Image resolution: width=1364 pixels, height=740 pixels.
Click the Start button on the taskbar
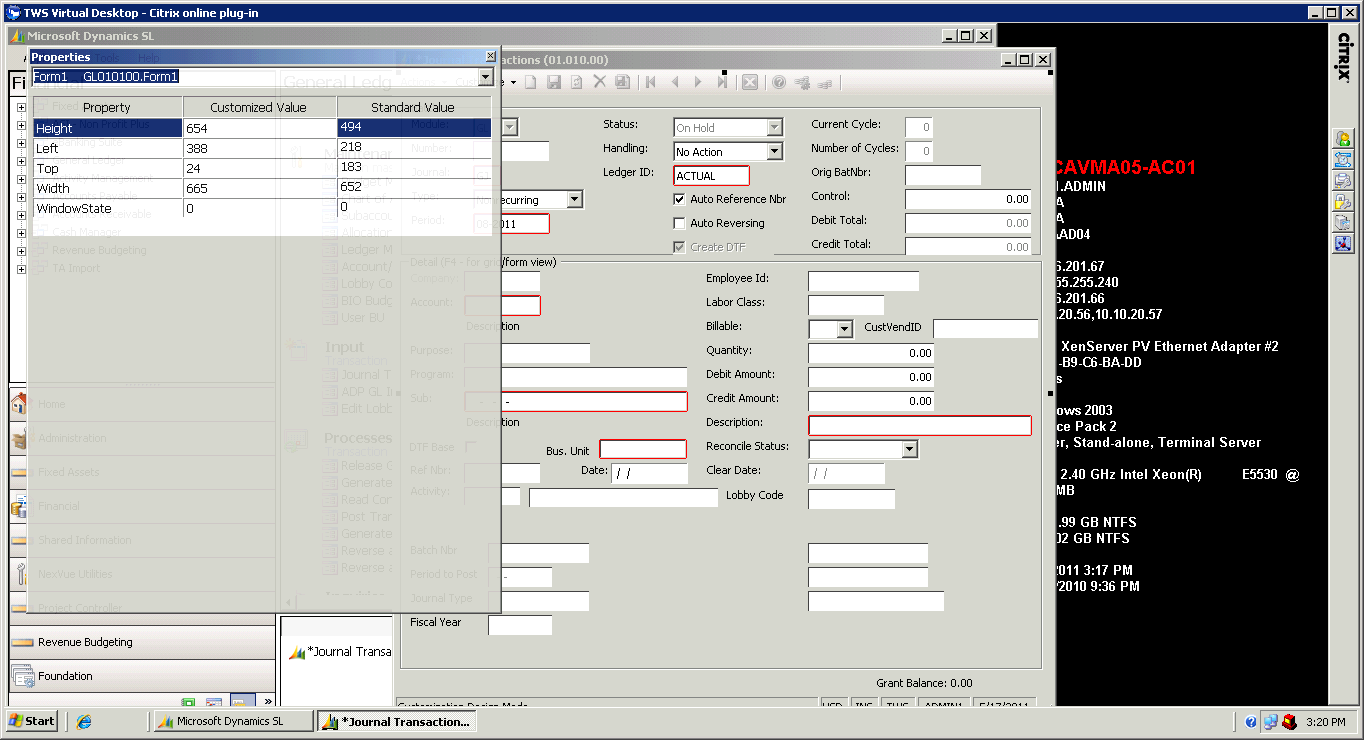pyautogui.click(x=31, y=720)
